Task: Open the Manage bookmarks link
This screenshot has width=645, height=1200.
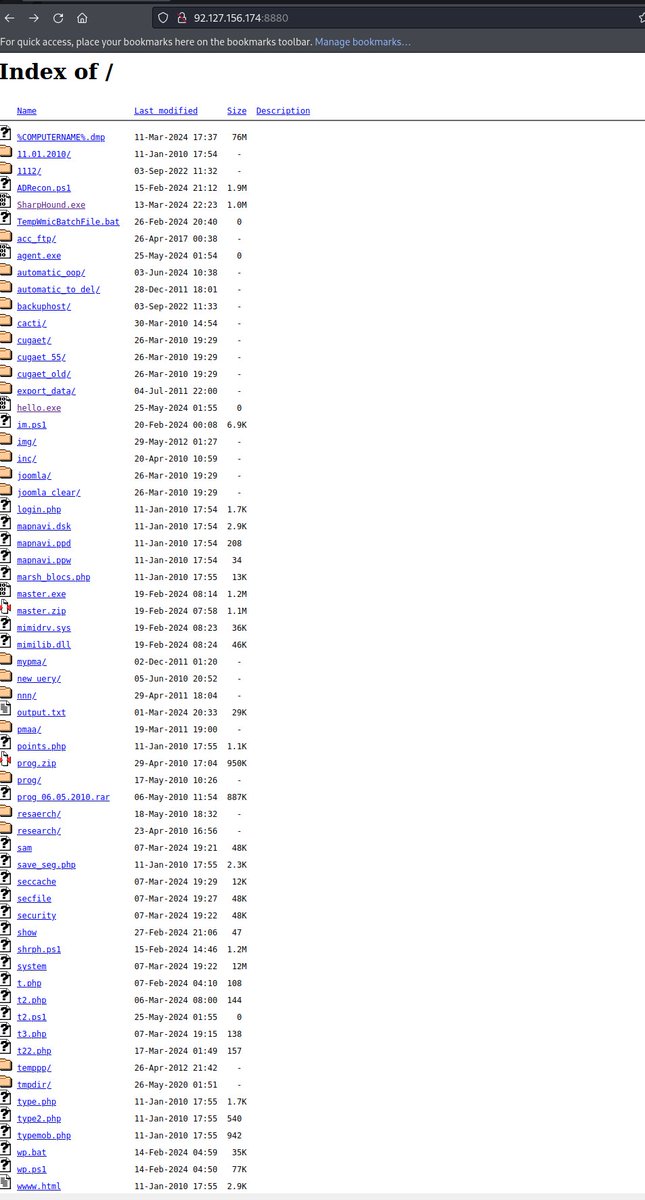Action: (x=363, y=42)
